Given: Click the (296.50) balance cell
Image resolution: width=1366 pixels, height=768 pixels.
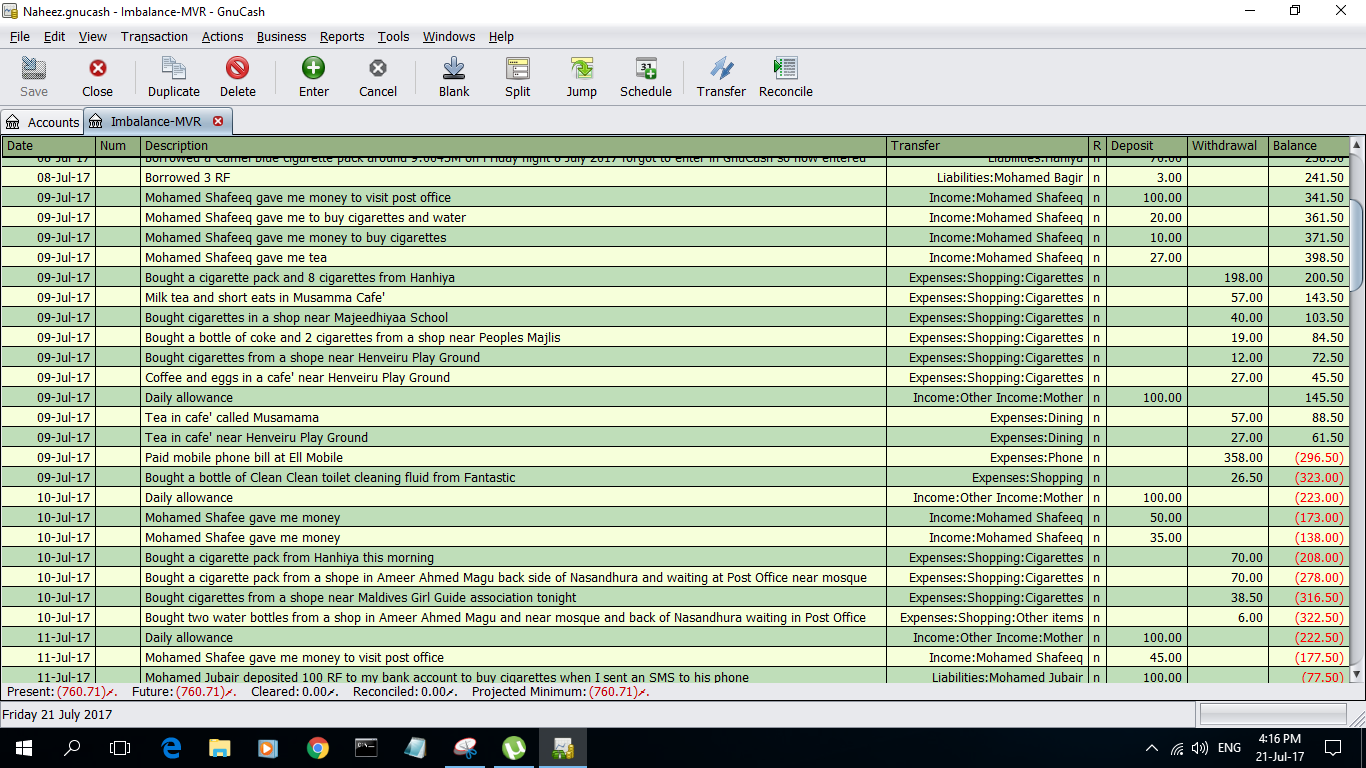Looking at the screenshot, I should pyautogui.click(x=1308, y=458).
